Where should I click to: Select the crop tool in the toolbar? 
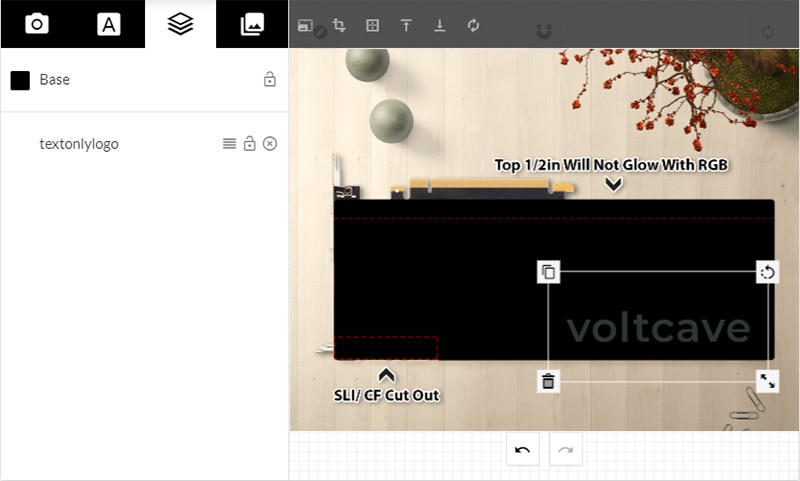339,25
